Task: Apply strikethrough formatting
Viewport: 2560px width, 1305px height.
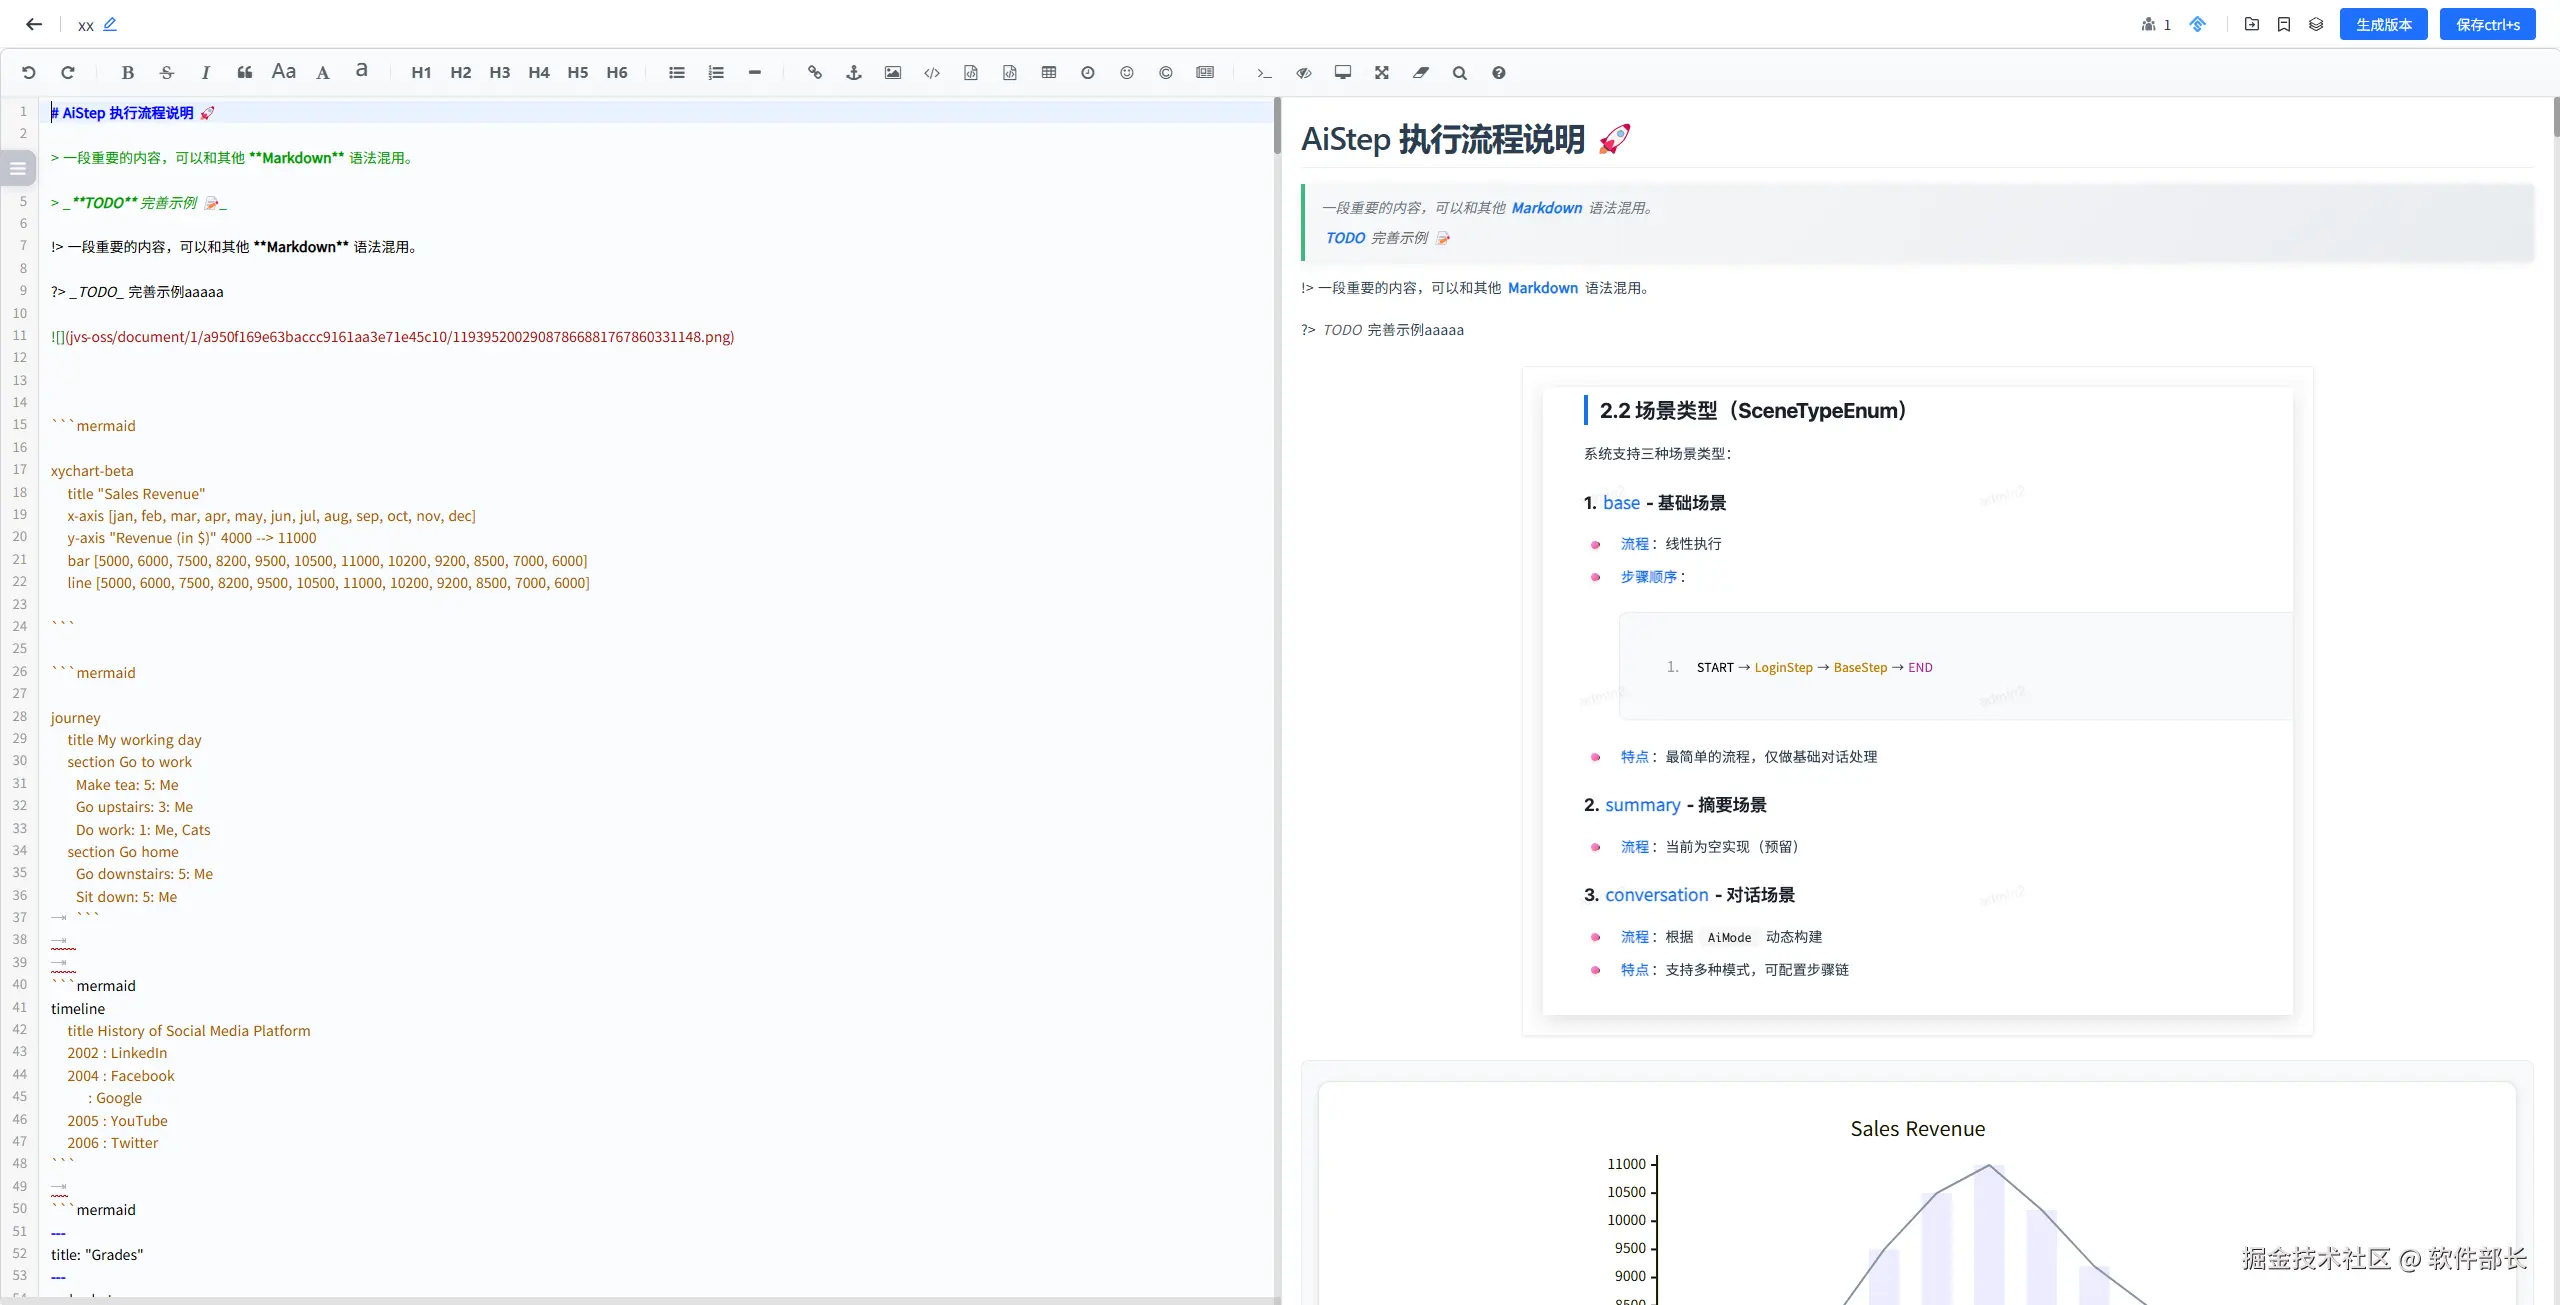Action: (166, 72)
